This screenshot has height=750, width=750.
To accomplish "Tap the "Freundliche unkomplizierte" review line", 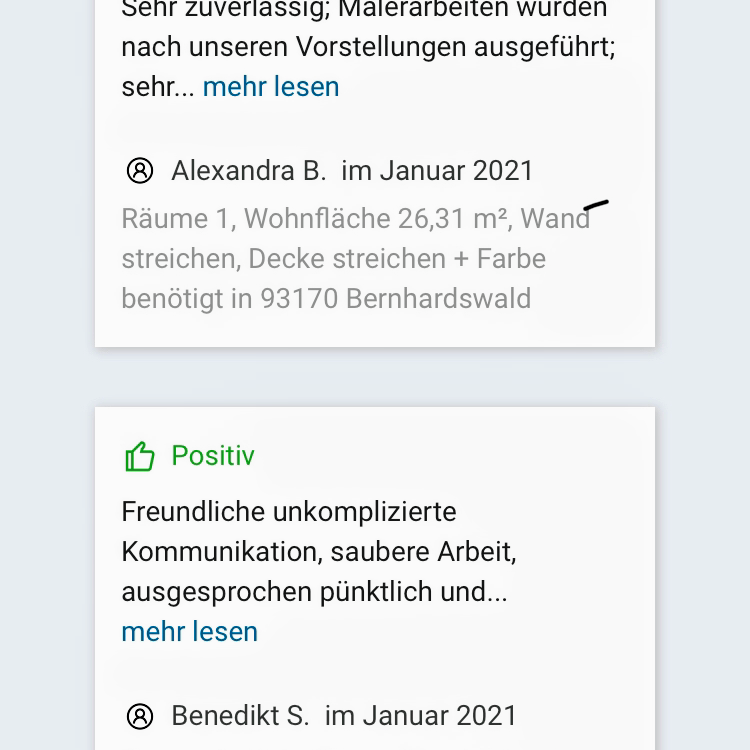I will (289, 512).
